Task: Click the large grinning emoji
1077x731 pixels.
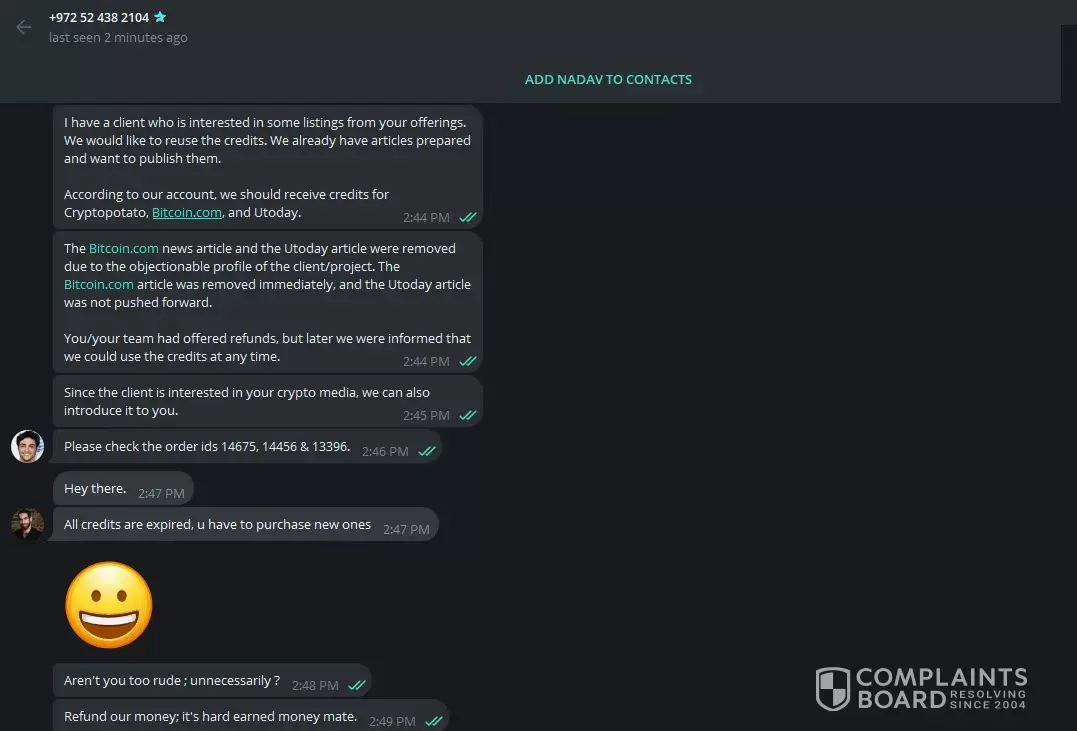Action: point(109,605)
